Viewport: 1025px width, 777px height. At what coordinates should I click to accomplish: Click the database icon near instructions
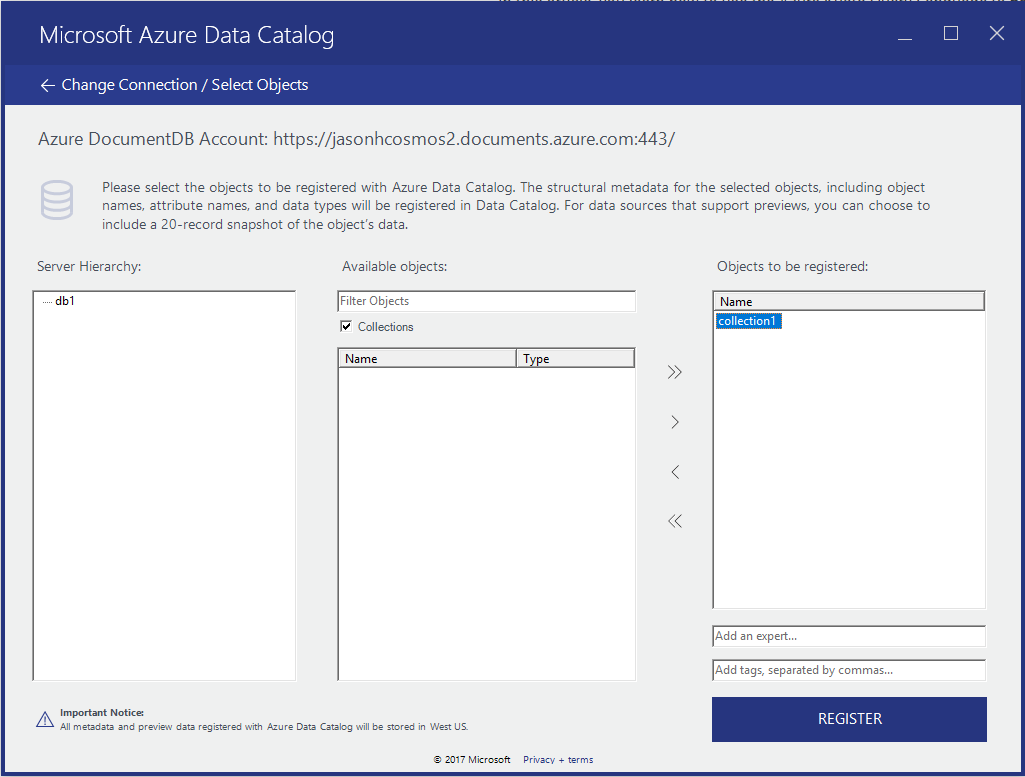tap(57, 200)
